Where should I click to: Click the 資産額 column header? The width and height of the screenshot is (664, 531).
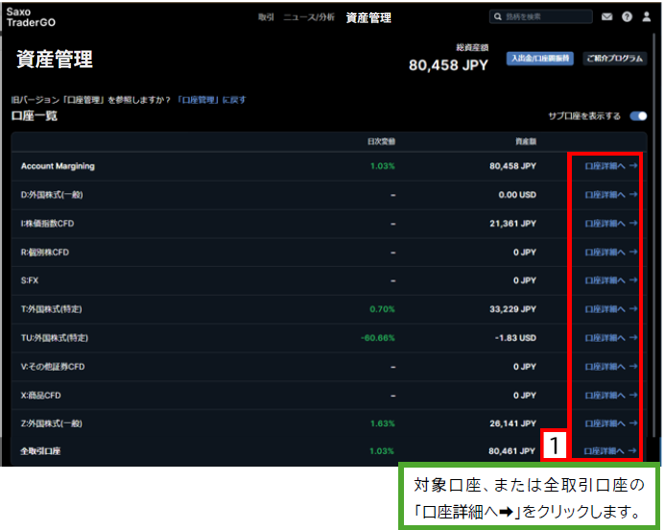tap(526, 141)
